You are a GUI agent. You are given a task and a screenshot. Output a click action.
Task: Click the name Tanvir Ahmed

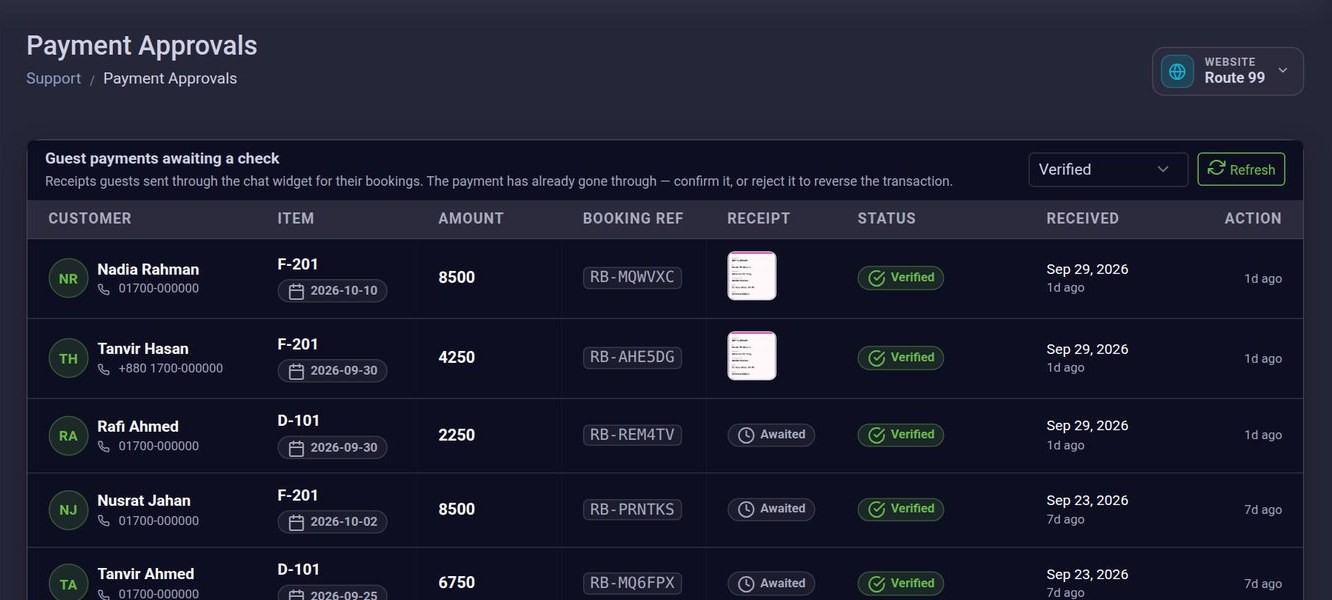(146, 574)
